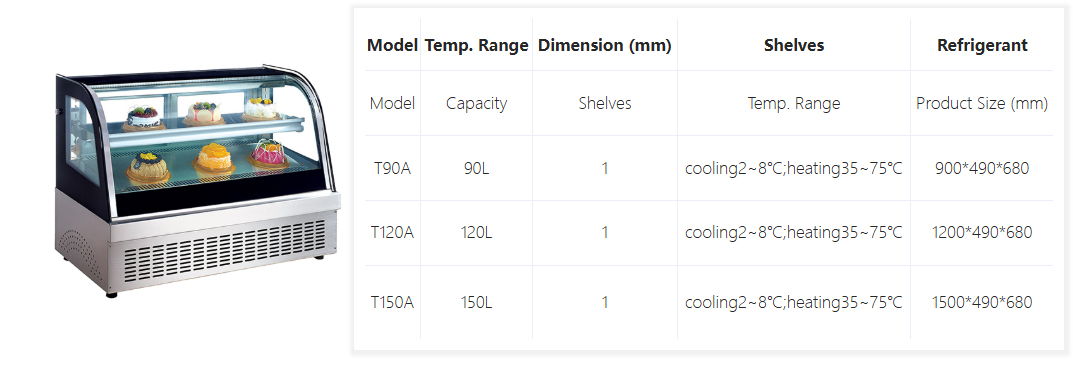Select T150A temperature range text
The height and width of the screenshot is (390, 1073).
click(794, 302)
